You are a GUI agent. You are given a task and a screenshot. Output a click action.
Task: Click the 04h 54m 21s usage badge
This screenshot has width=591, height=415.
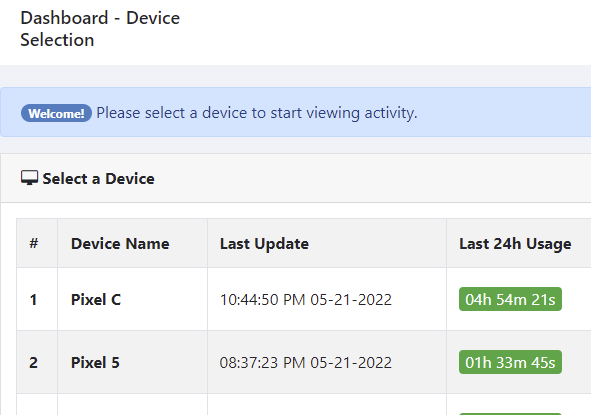point(510,299)
